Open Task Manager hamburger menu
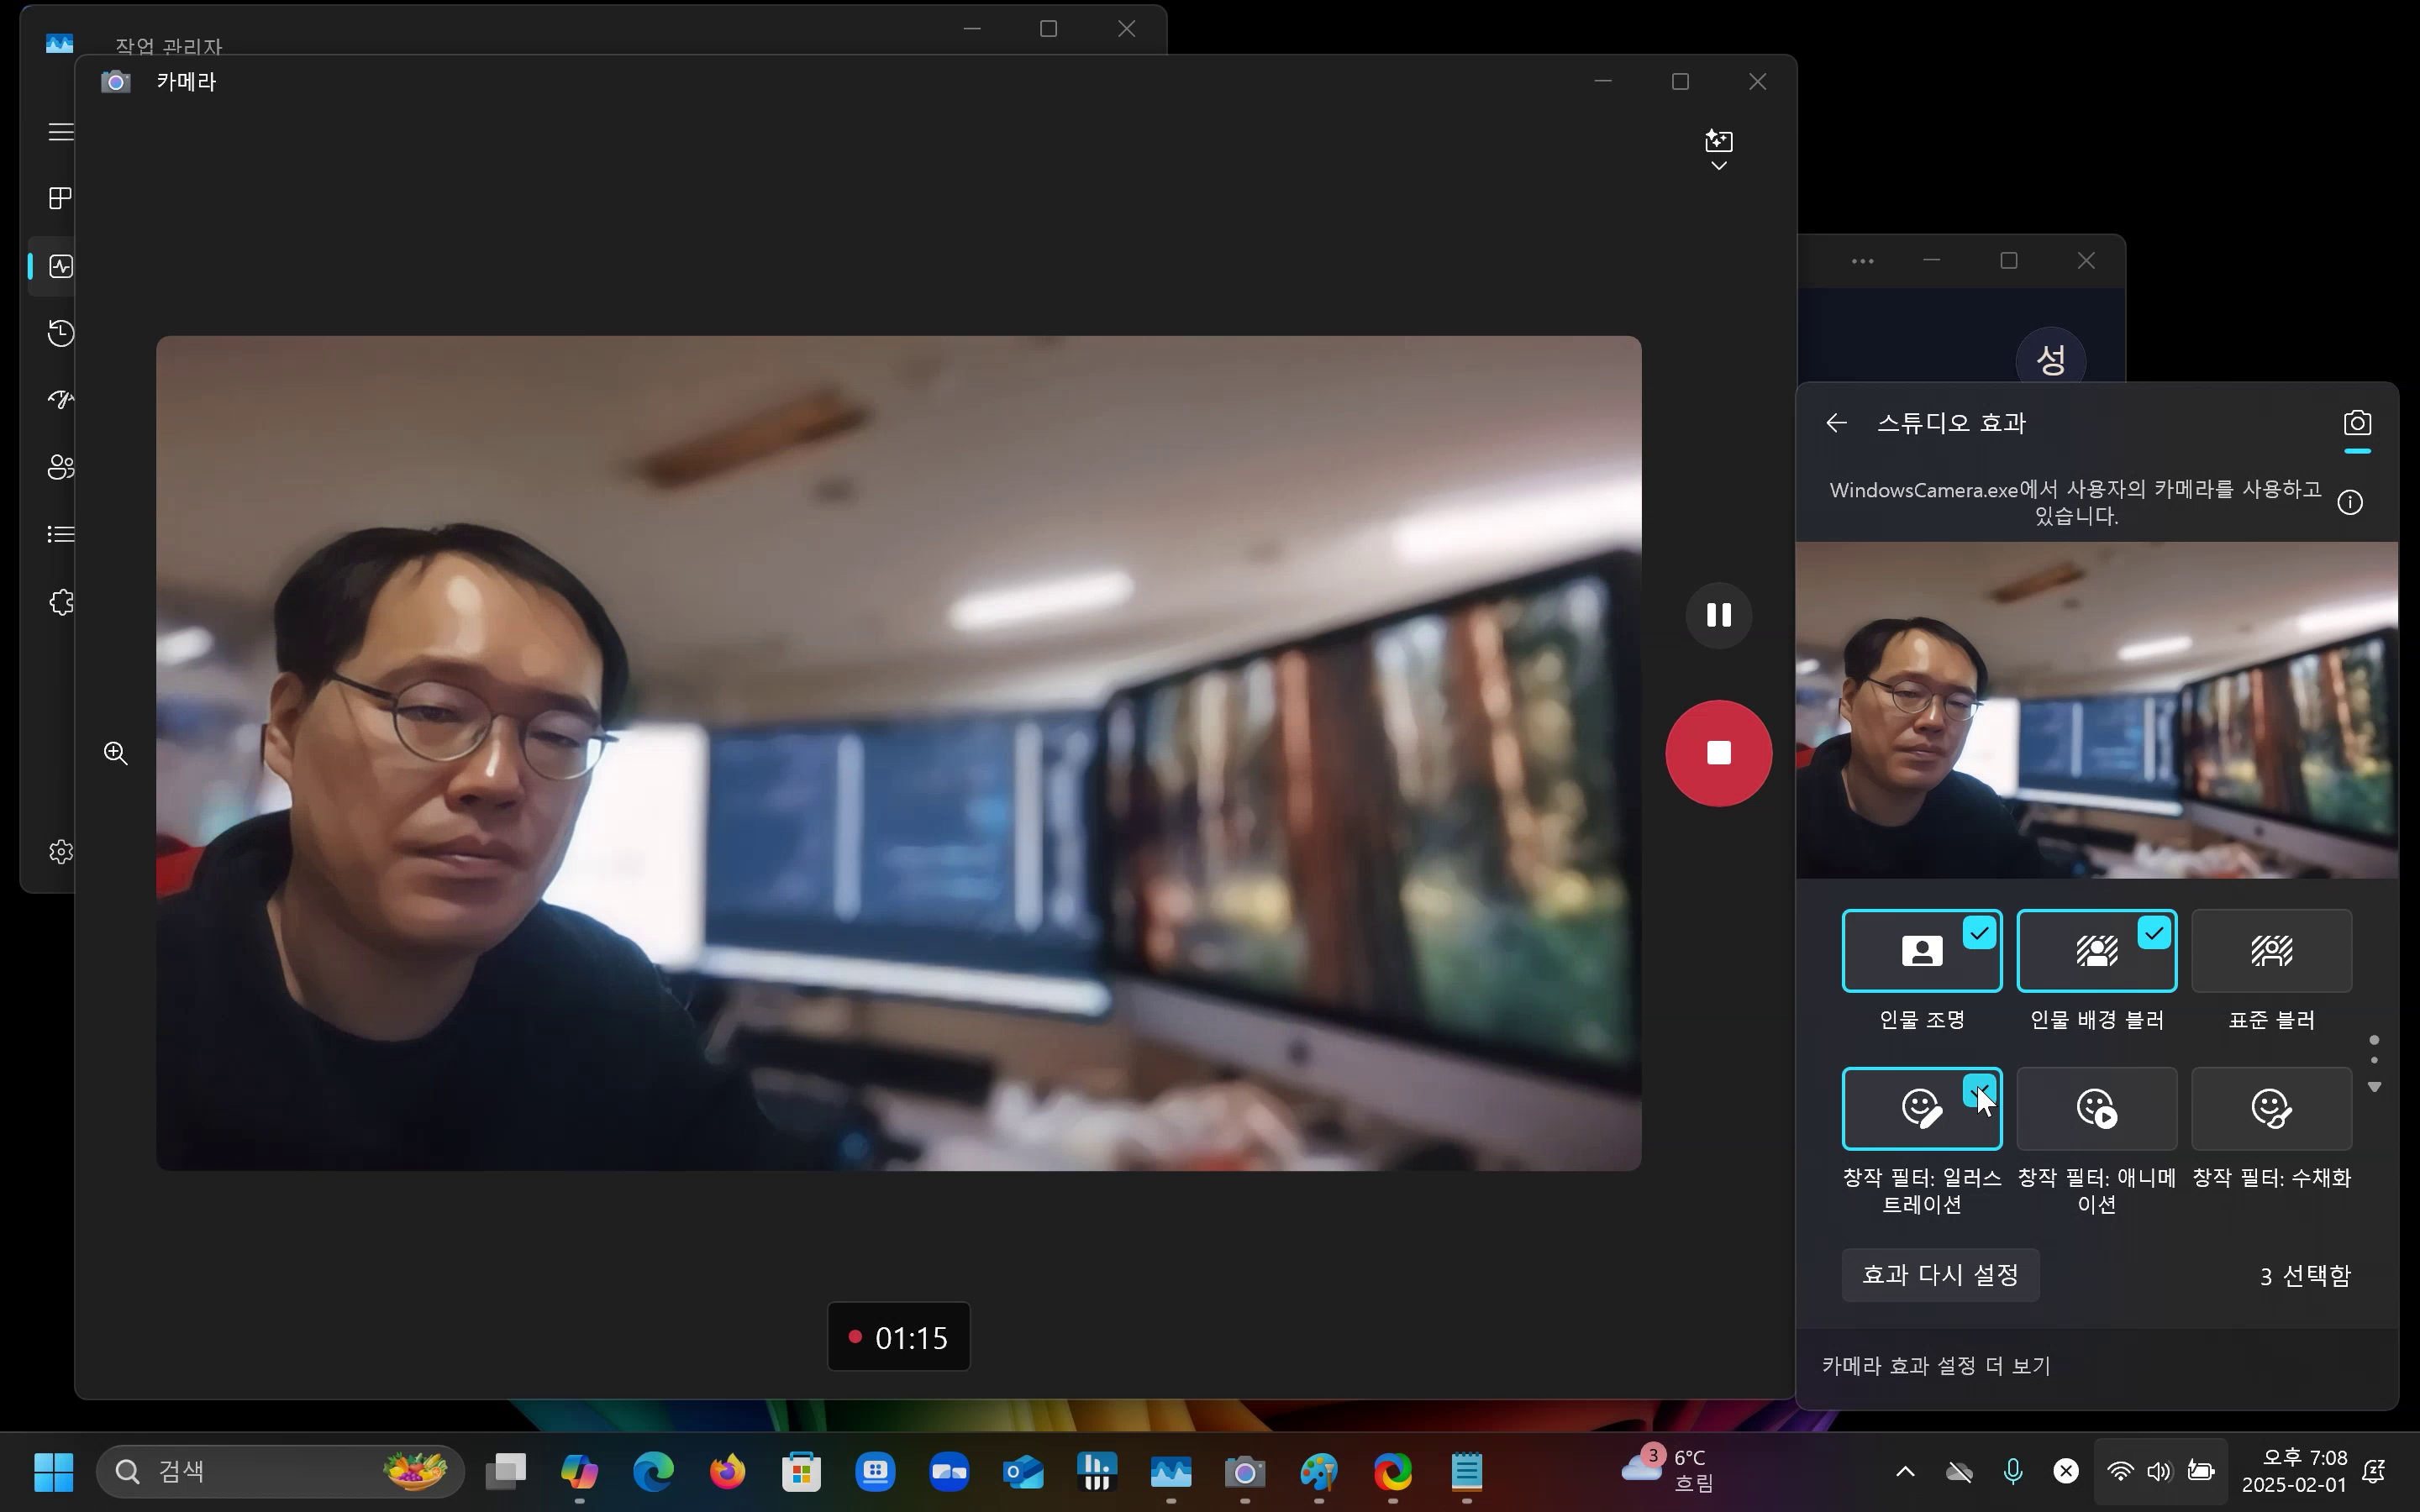2420x1512 pixels. [61, 132]
